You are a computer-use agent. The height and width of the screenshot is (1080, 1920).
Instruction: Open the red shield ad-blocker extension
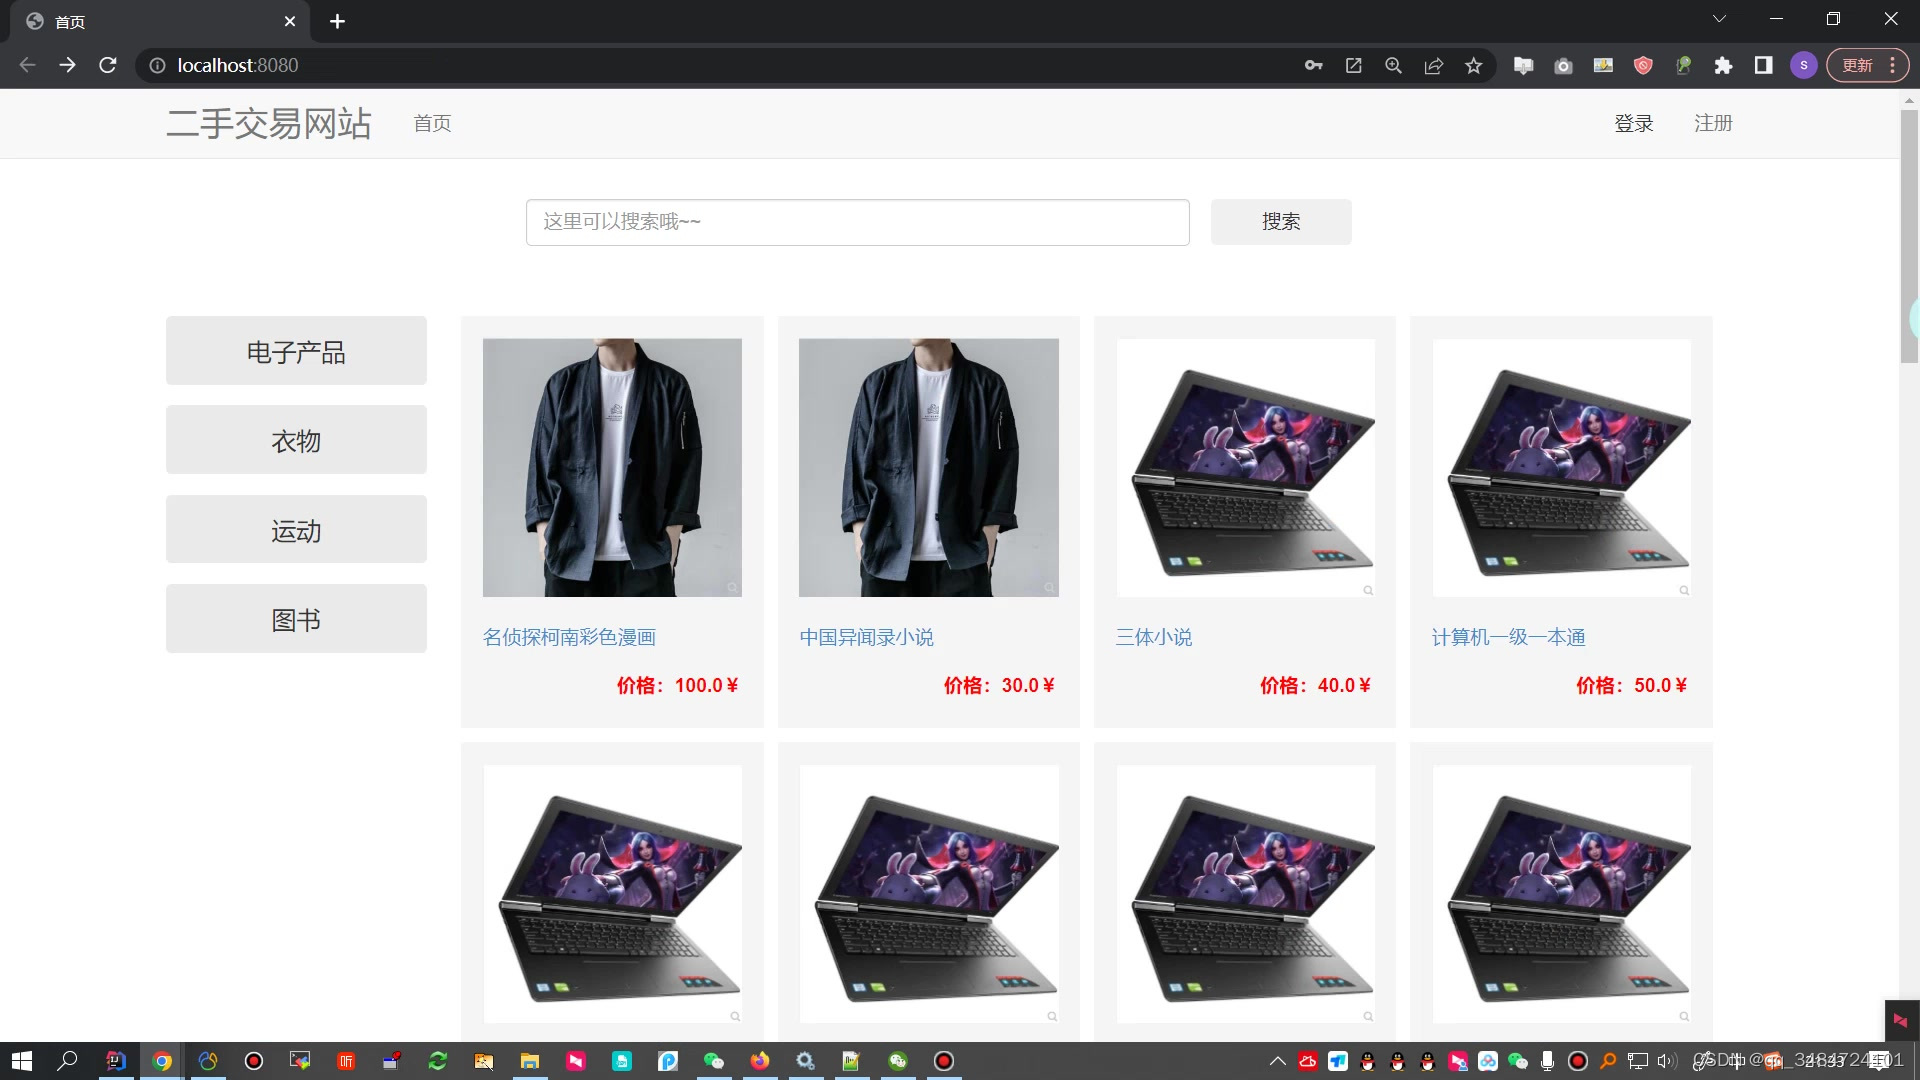point(1643,65)
